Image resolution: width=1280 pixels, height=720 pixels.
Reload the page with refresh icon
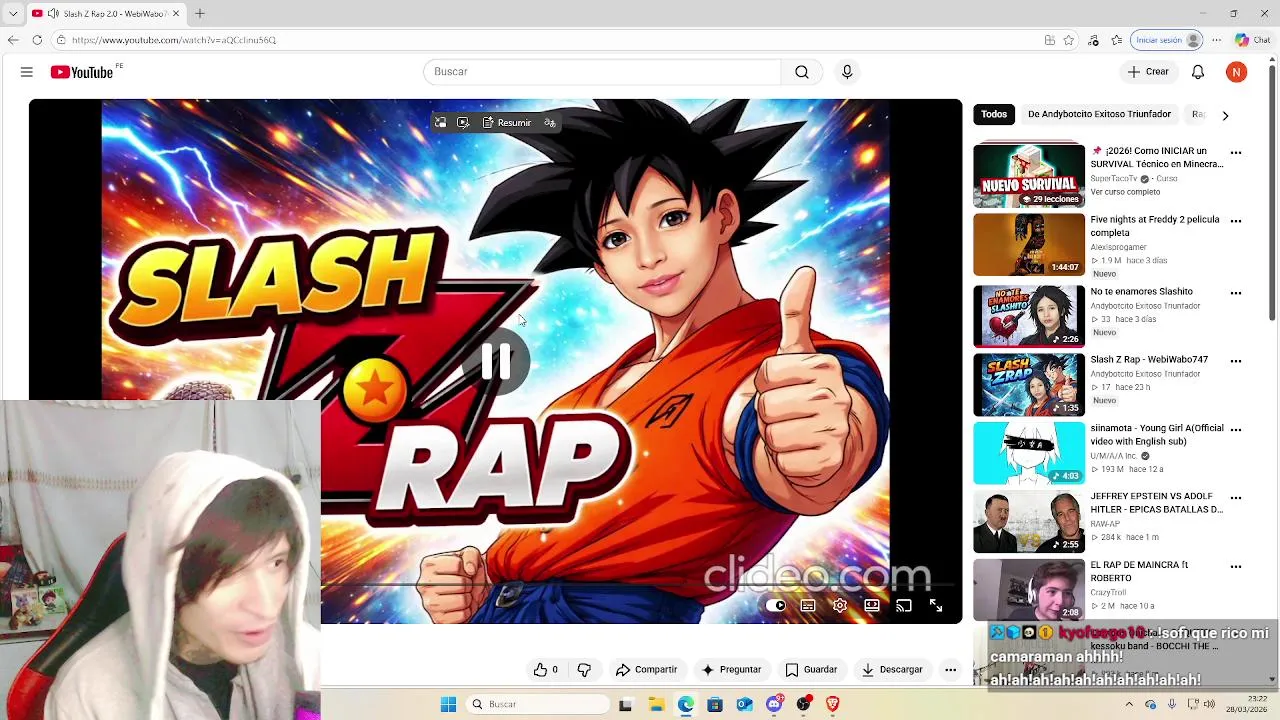(x=37, y=40)
